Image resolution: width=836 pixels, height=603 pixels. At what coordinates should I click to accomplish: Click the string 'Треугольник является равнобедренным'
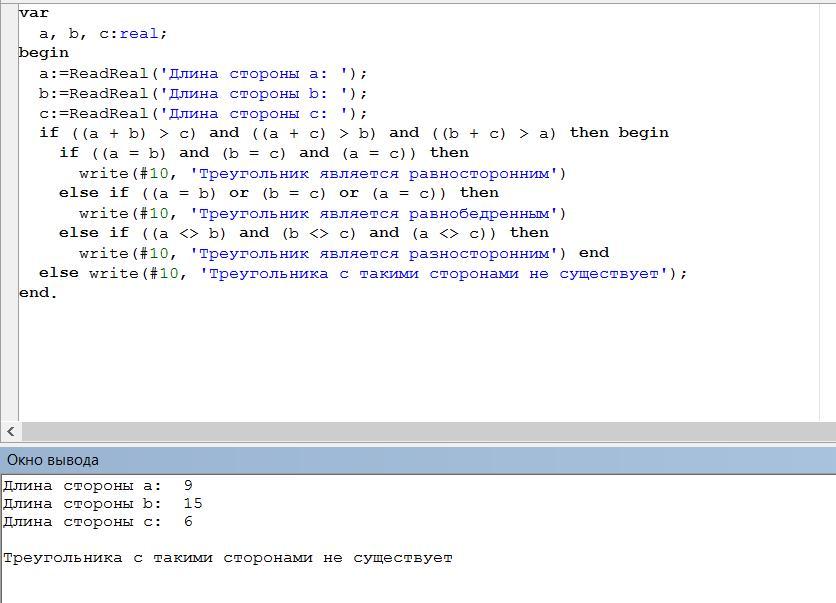click(373, 214)
